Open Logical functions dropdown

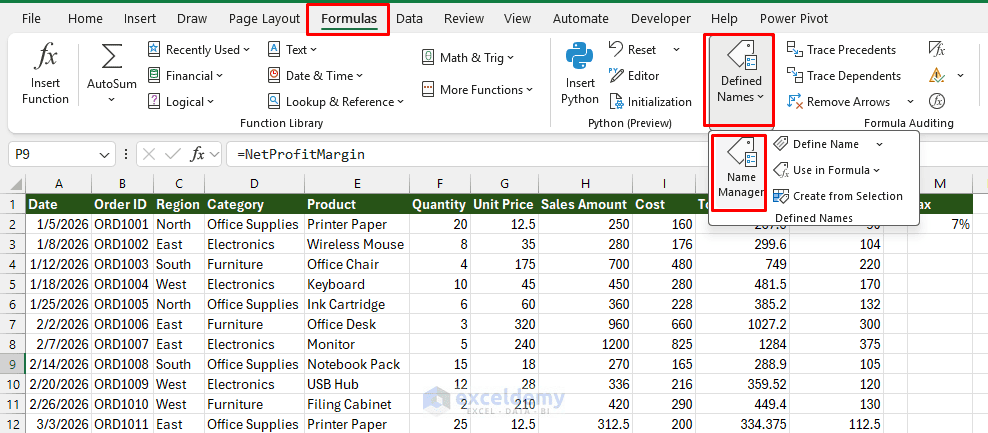pos(181,101)
